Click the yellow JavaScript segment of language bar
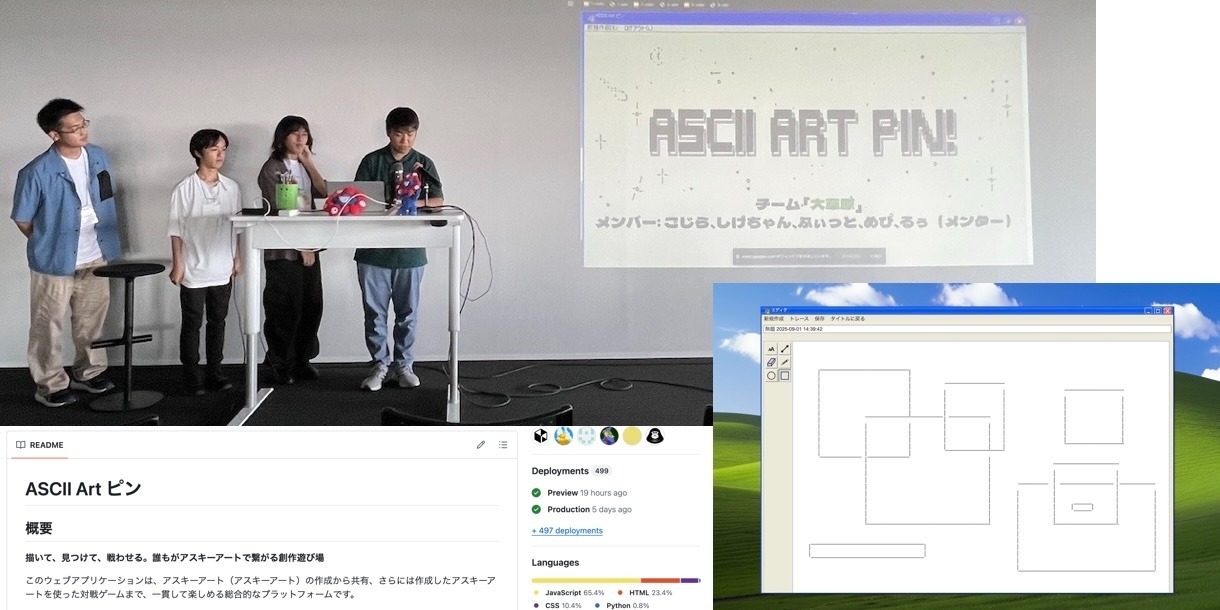 click(x=586, y=580)
